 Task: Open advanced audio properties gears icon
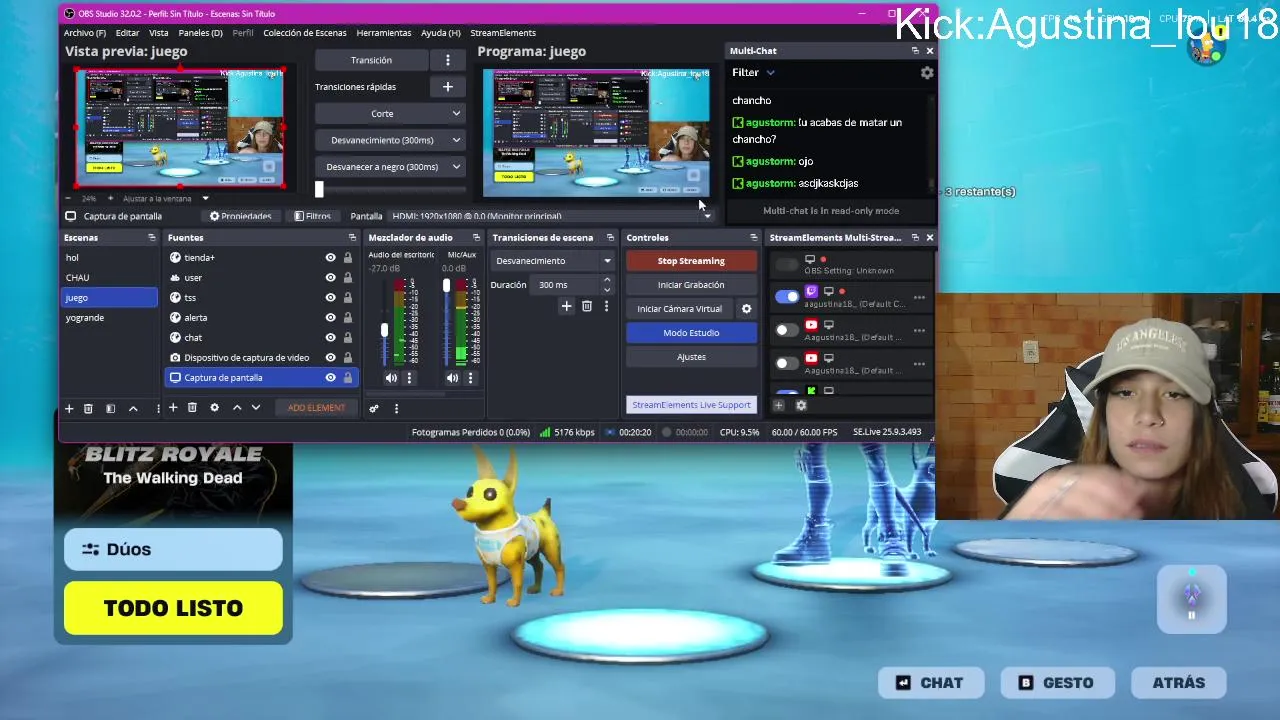coord(374,408)
